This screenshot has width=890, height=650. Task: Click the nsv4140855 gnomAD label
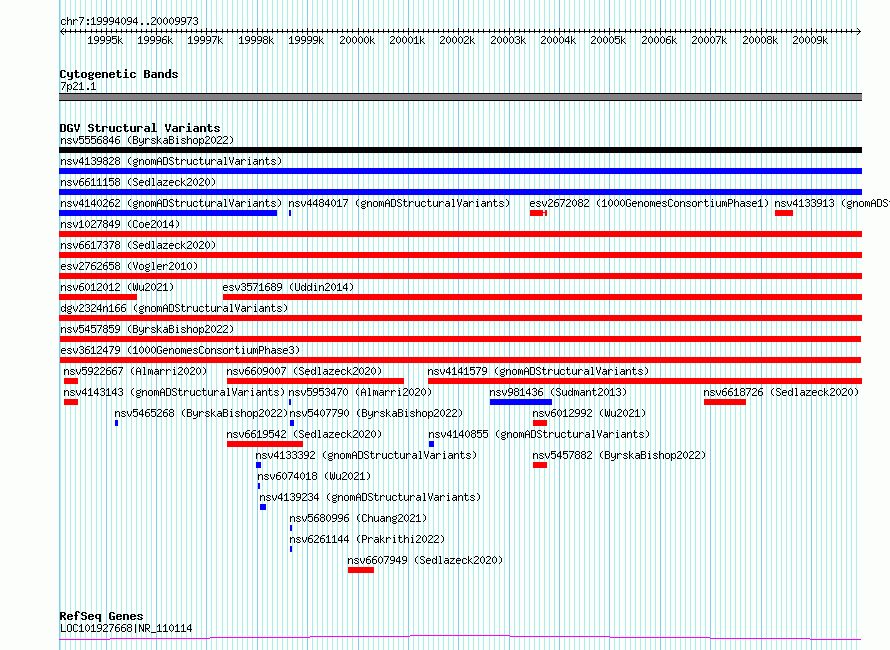tap(539, 434)
